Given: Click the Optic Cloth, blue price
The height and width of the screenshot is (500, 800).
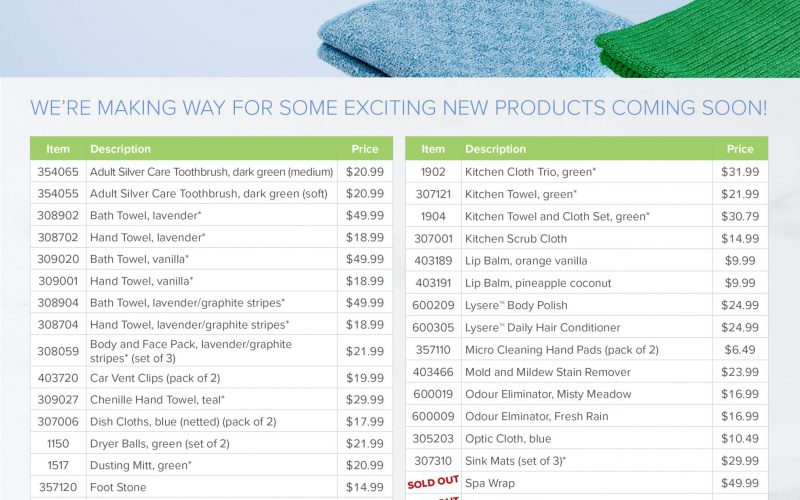Looking at the screenshot, I should pos(740,439).
